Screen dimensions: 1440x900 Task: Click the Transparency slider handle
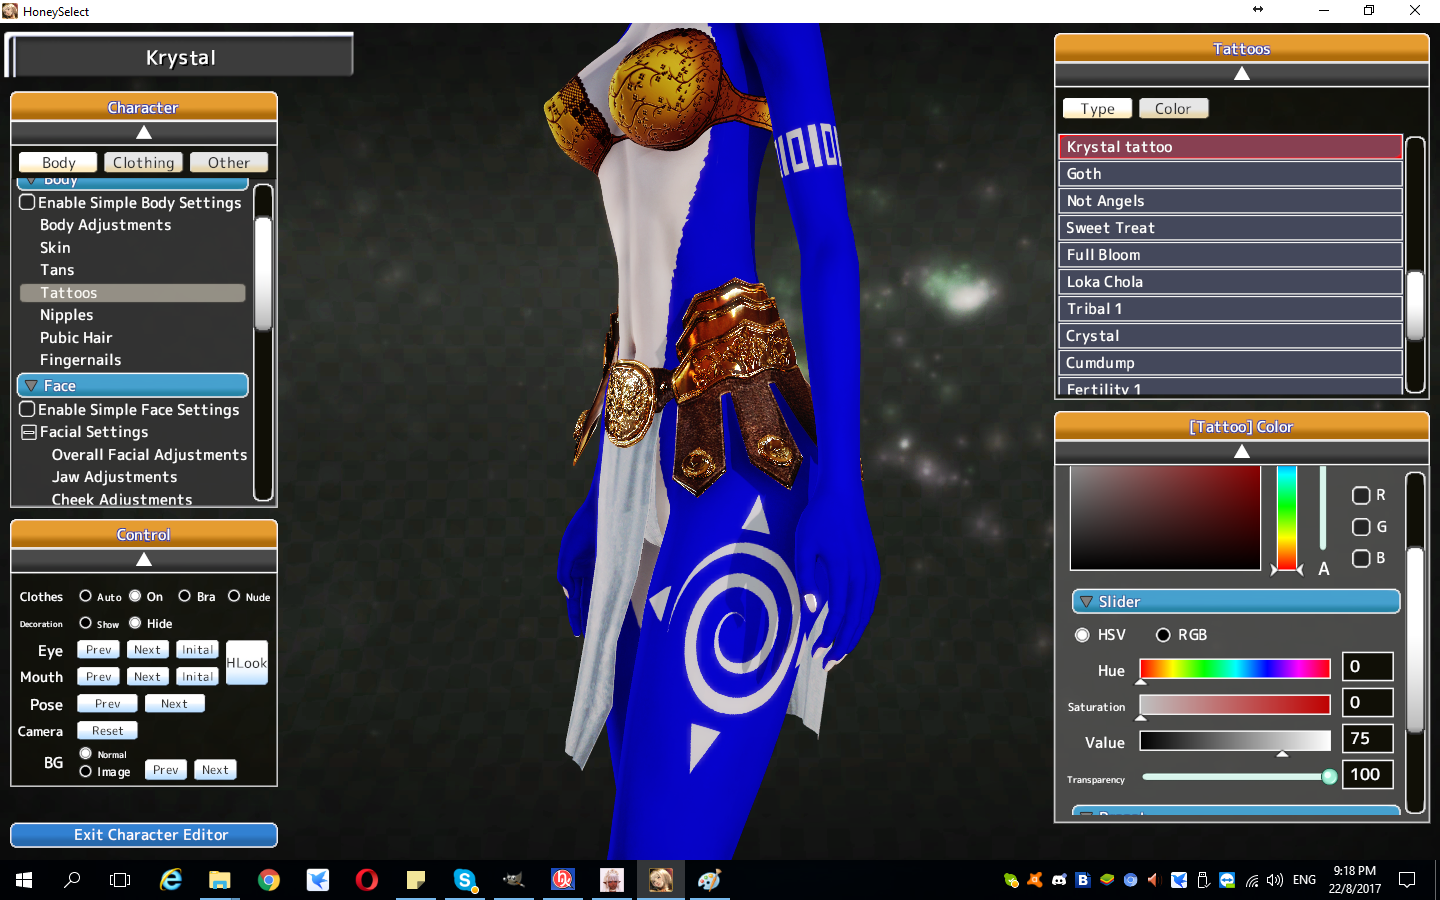point(1329,777)
